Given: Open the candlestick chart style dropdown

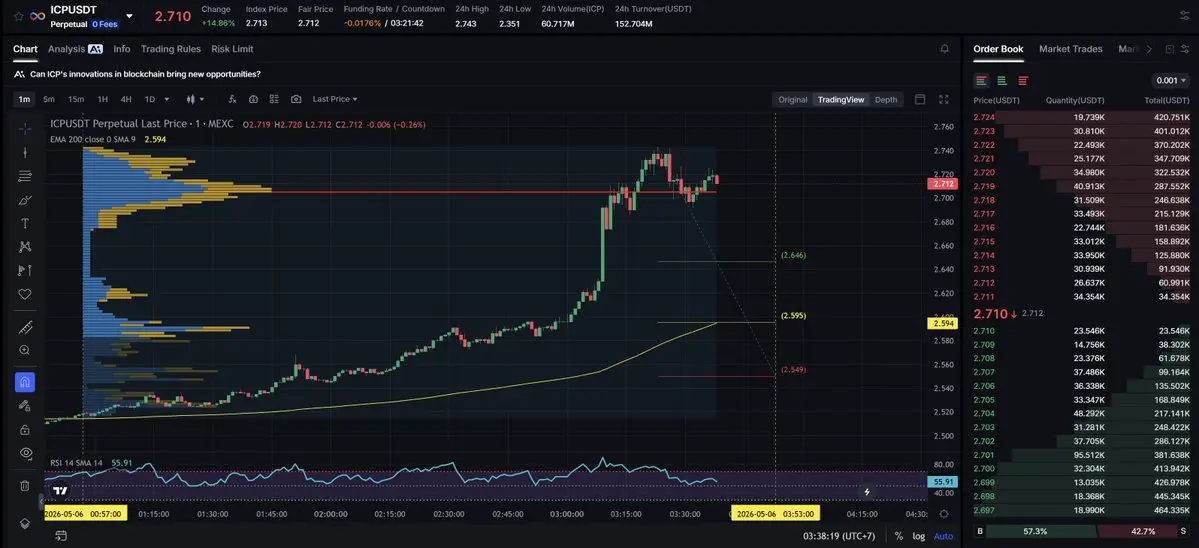Looking at the screenshot, I should coord(197,99).
